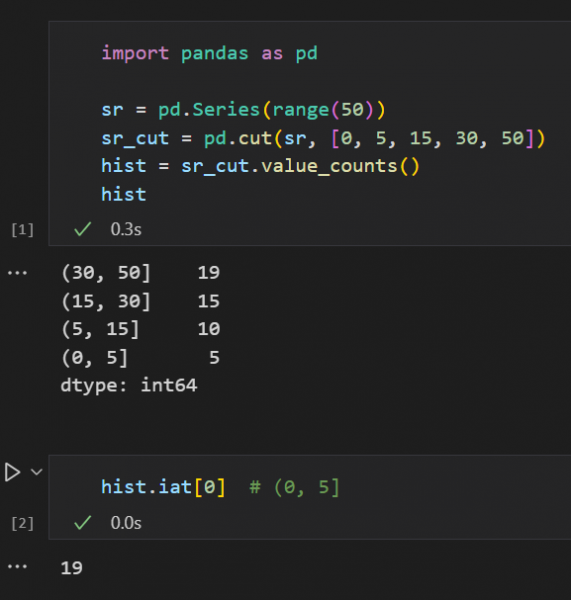The width and height of the screenshot is (571, 600).
Task: Click green success checkmark of cell 1
Action: coord(83,229)
